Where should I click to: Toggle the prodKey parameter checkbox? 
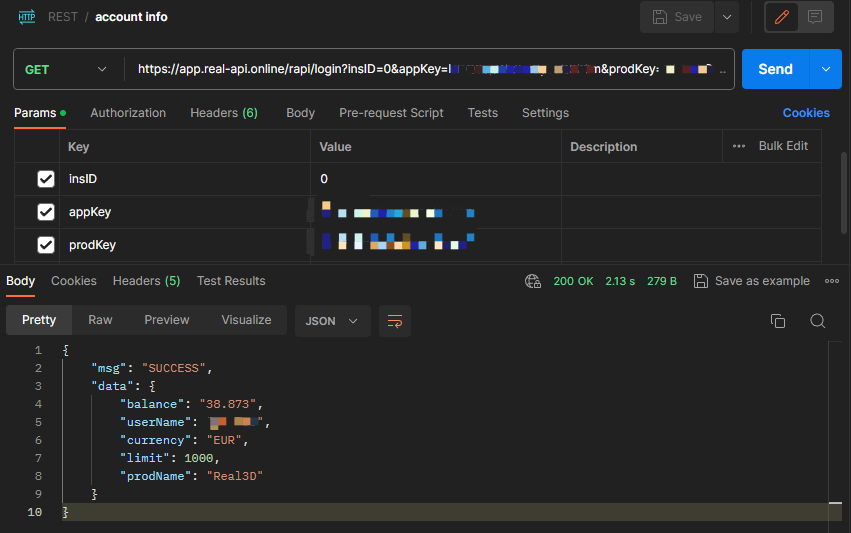tap(46, 245)
